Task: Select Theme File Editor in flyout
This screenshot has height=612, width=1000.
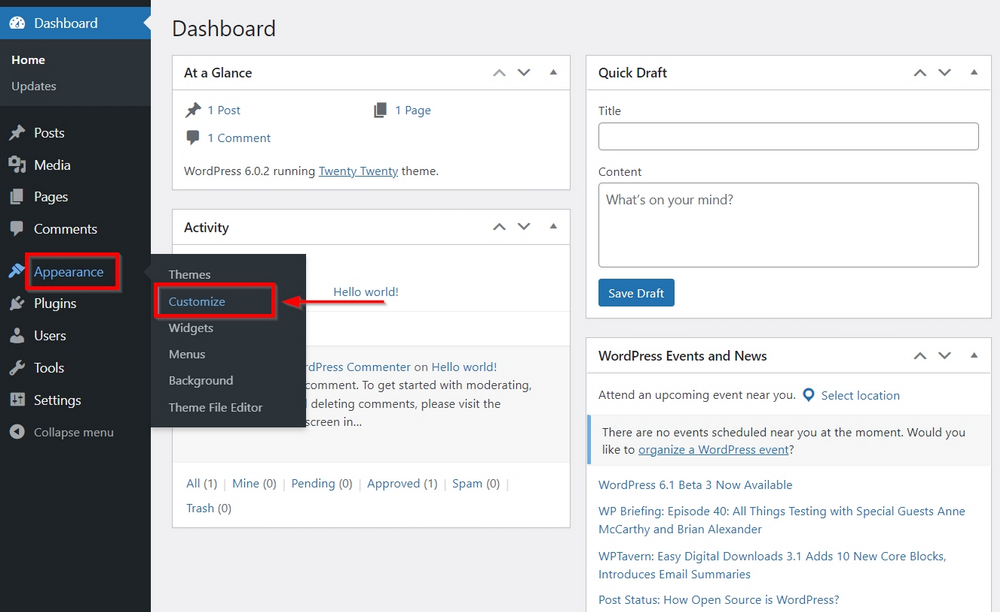Action: coord(216,407)
